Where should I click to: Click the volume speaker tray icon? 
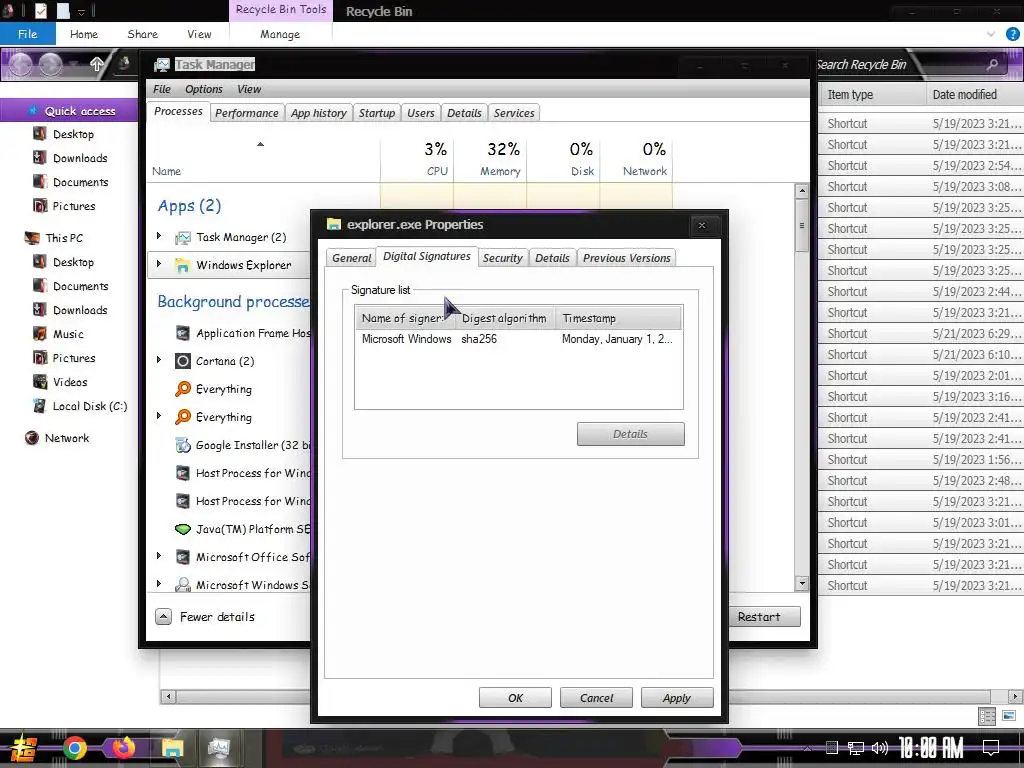point(880,748)
